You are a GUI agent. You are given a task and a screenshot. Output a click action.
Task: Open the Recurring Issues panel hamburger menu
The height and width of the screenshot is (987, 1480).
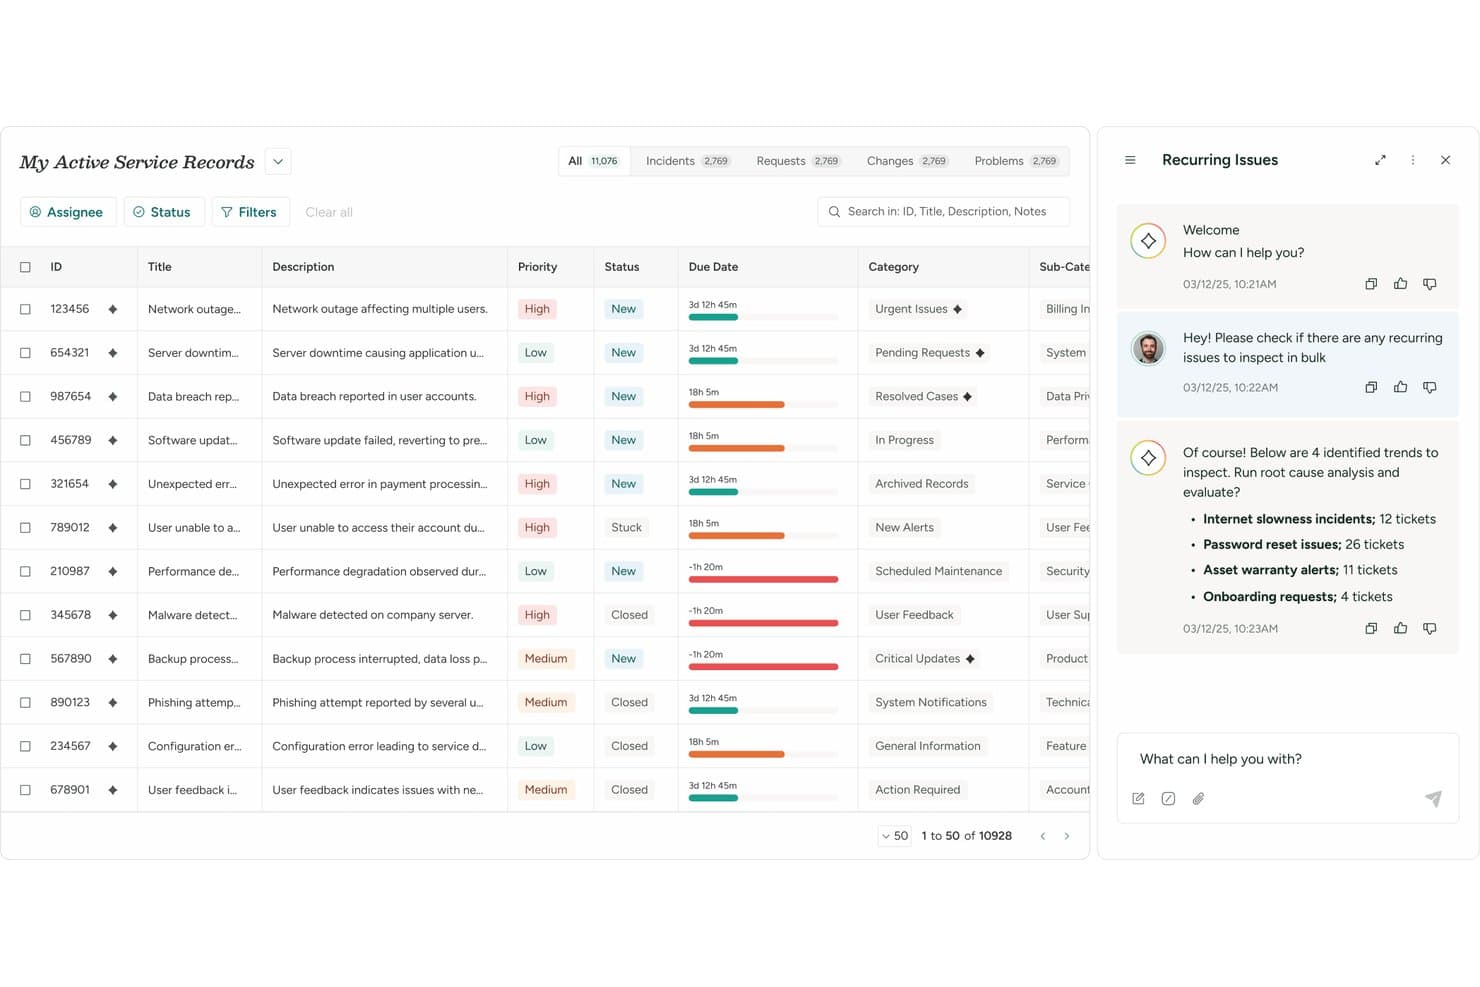[1130, 160]
